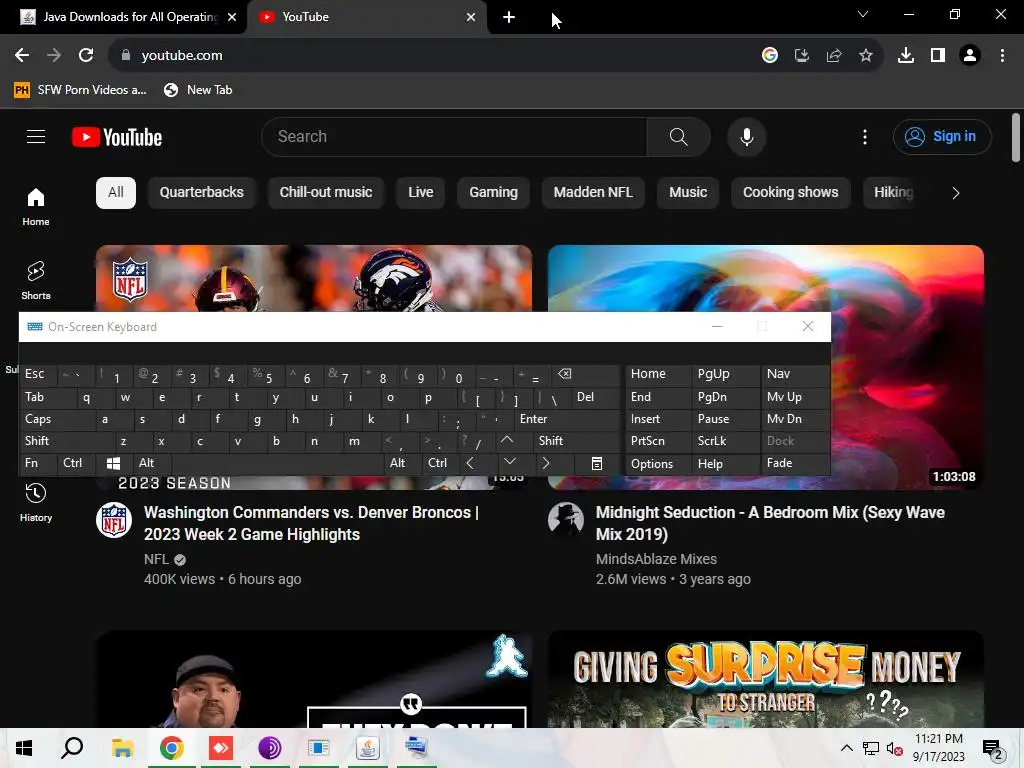Screen dimensions: 1024x768
Task: Select Home in the YouTube sidebar
Action: (x=36, y=206)
